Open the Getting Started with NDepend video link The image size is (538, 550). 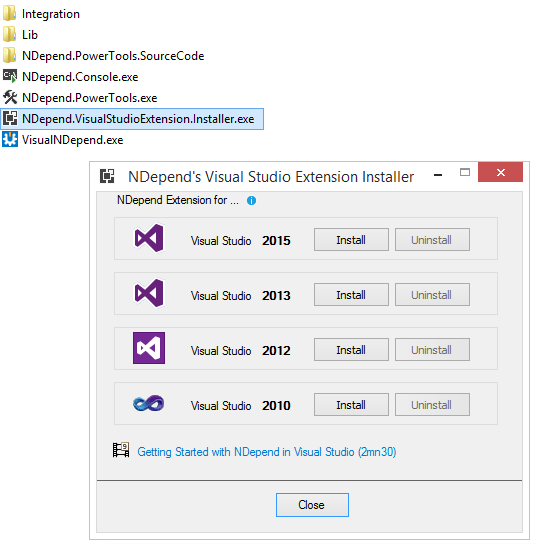267,452
